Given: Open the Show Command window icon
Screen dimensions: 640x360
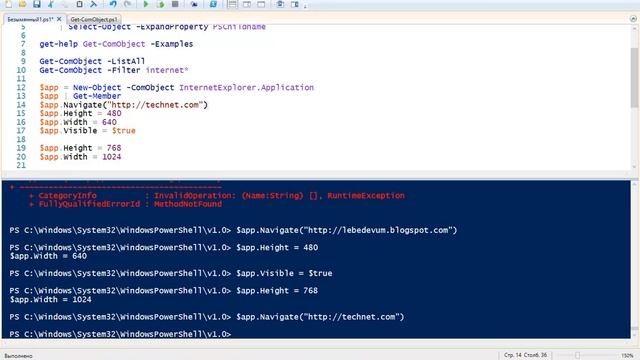Looking at the screenshot, I should pyautogui.click(x=280, y=4).
